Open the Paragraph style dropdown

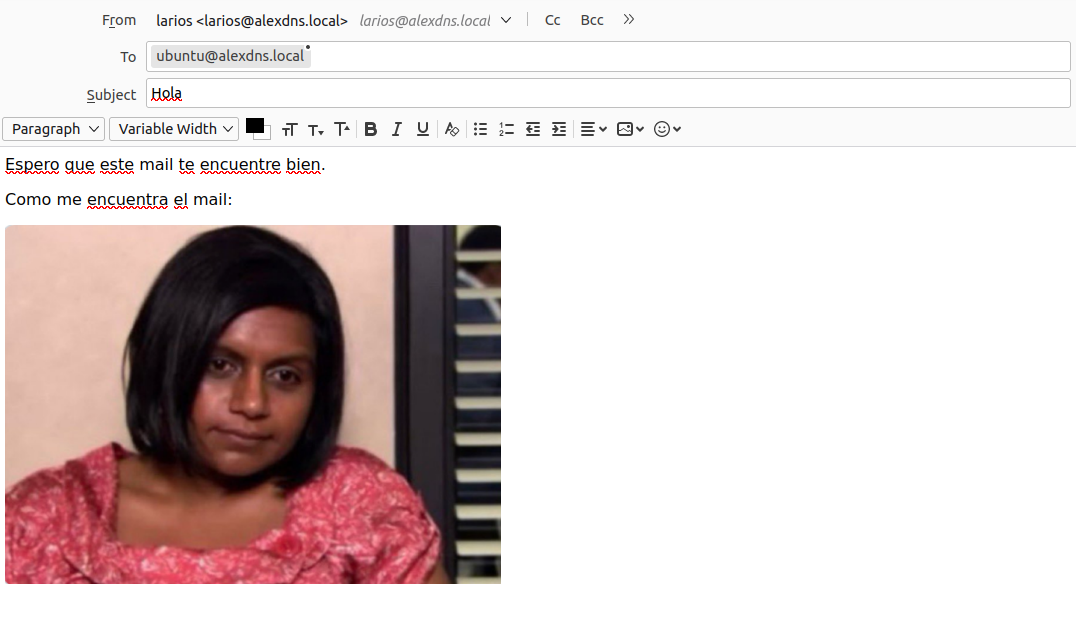pyautogui.click(x=54, y=129)
